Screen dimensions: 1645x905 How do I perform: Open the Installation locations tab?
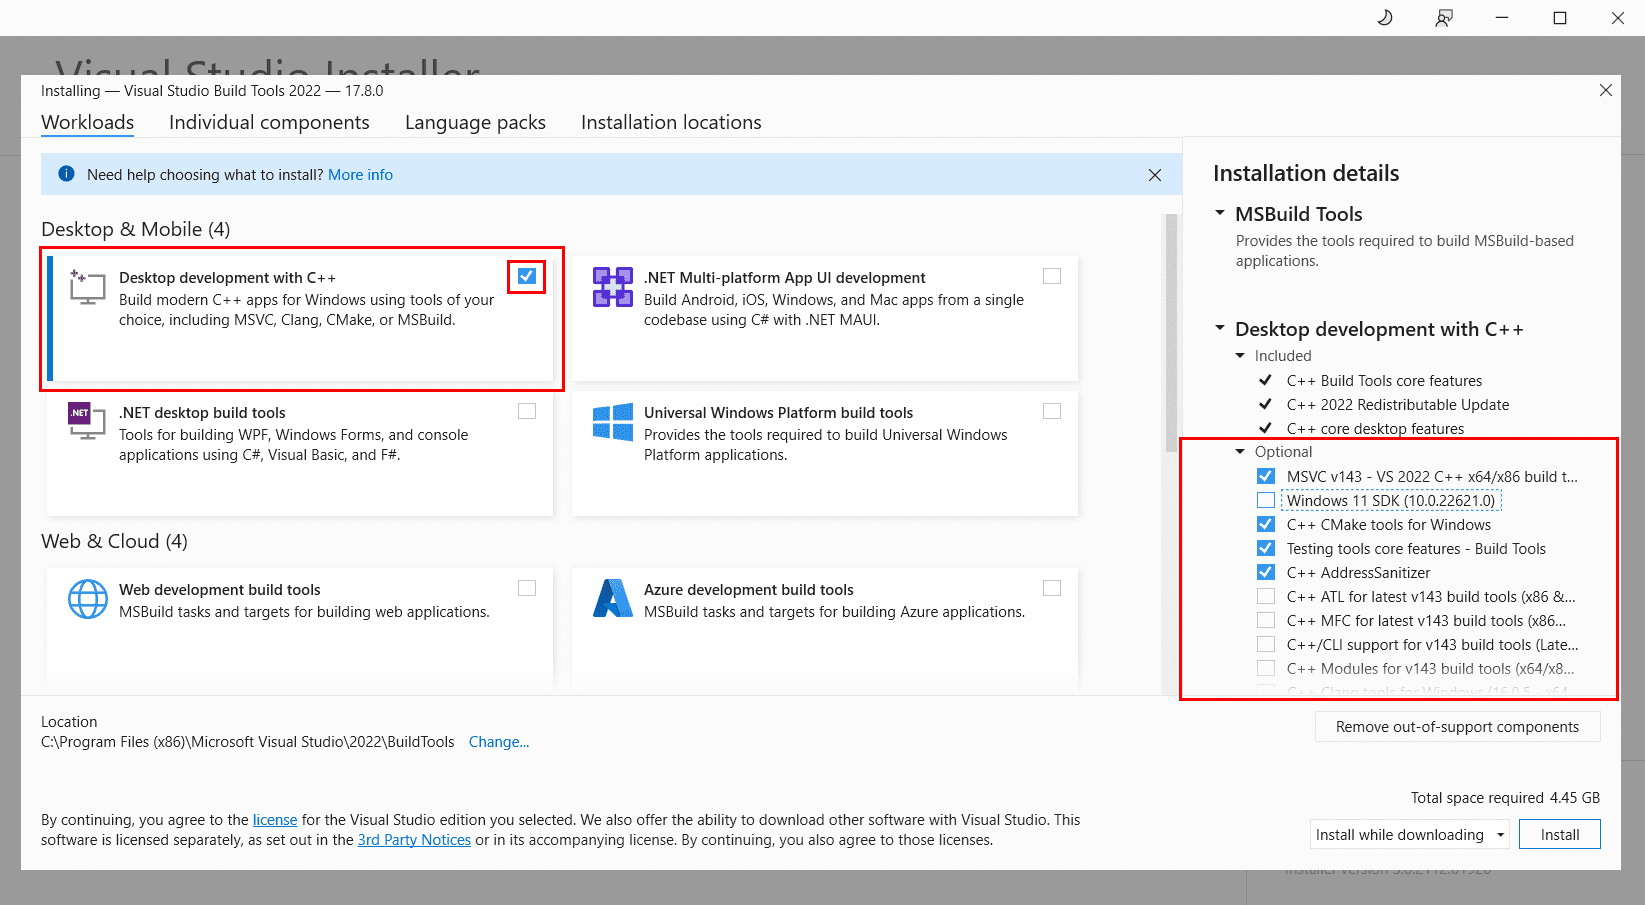pyautogui.click(x=671, y=122)
